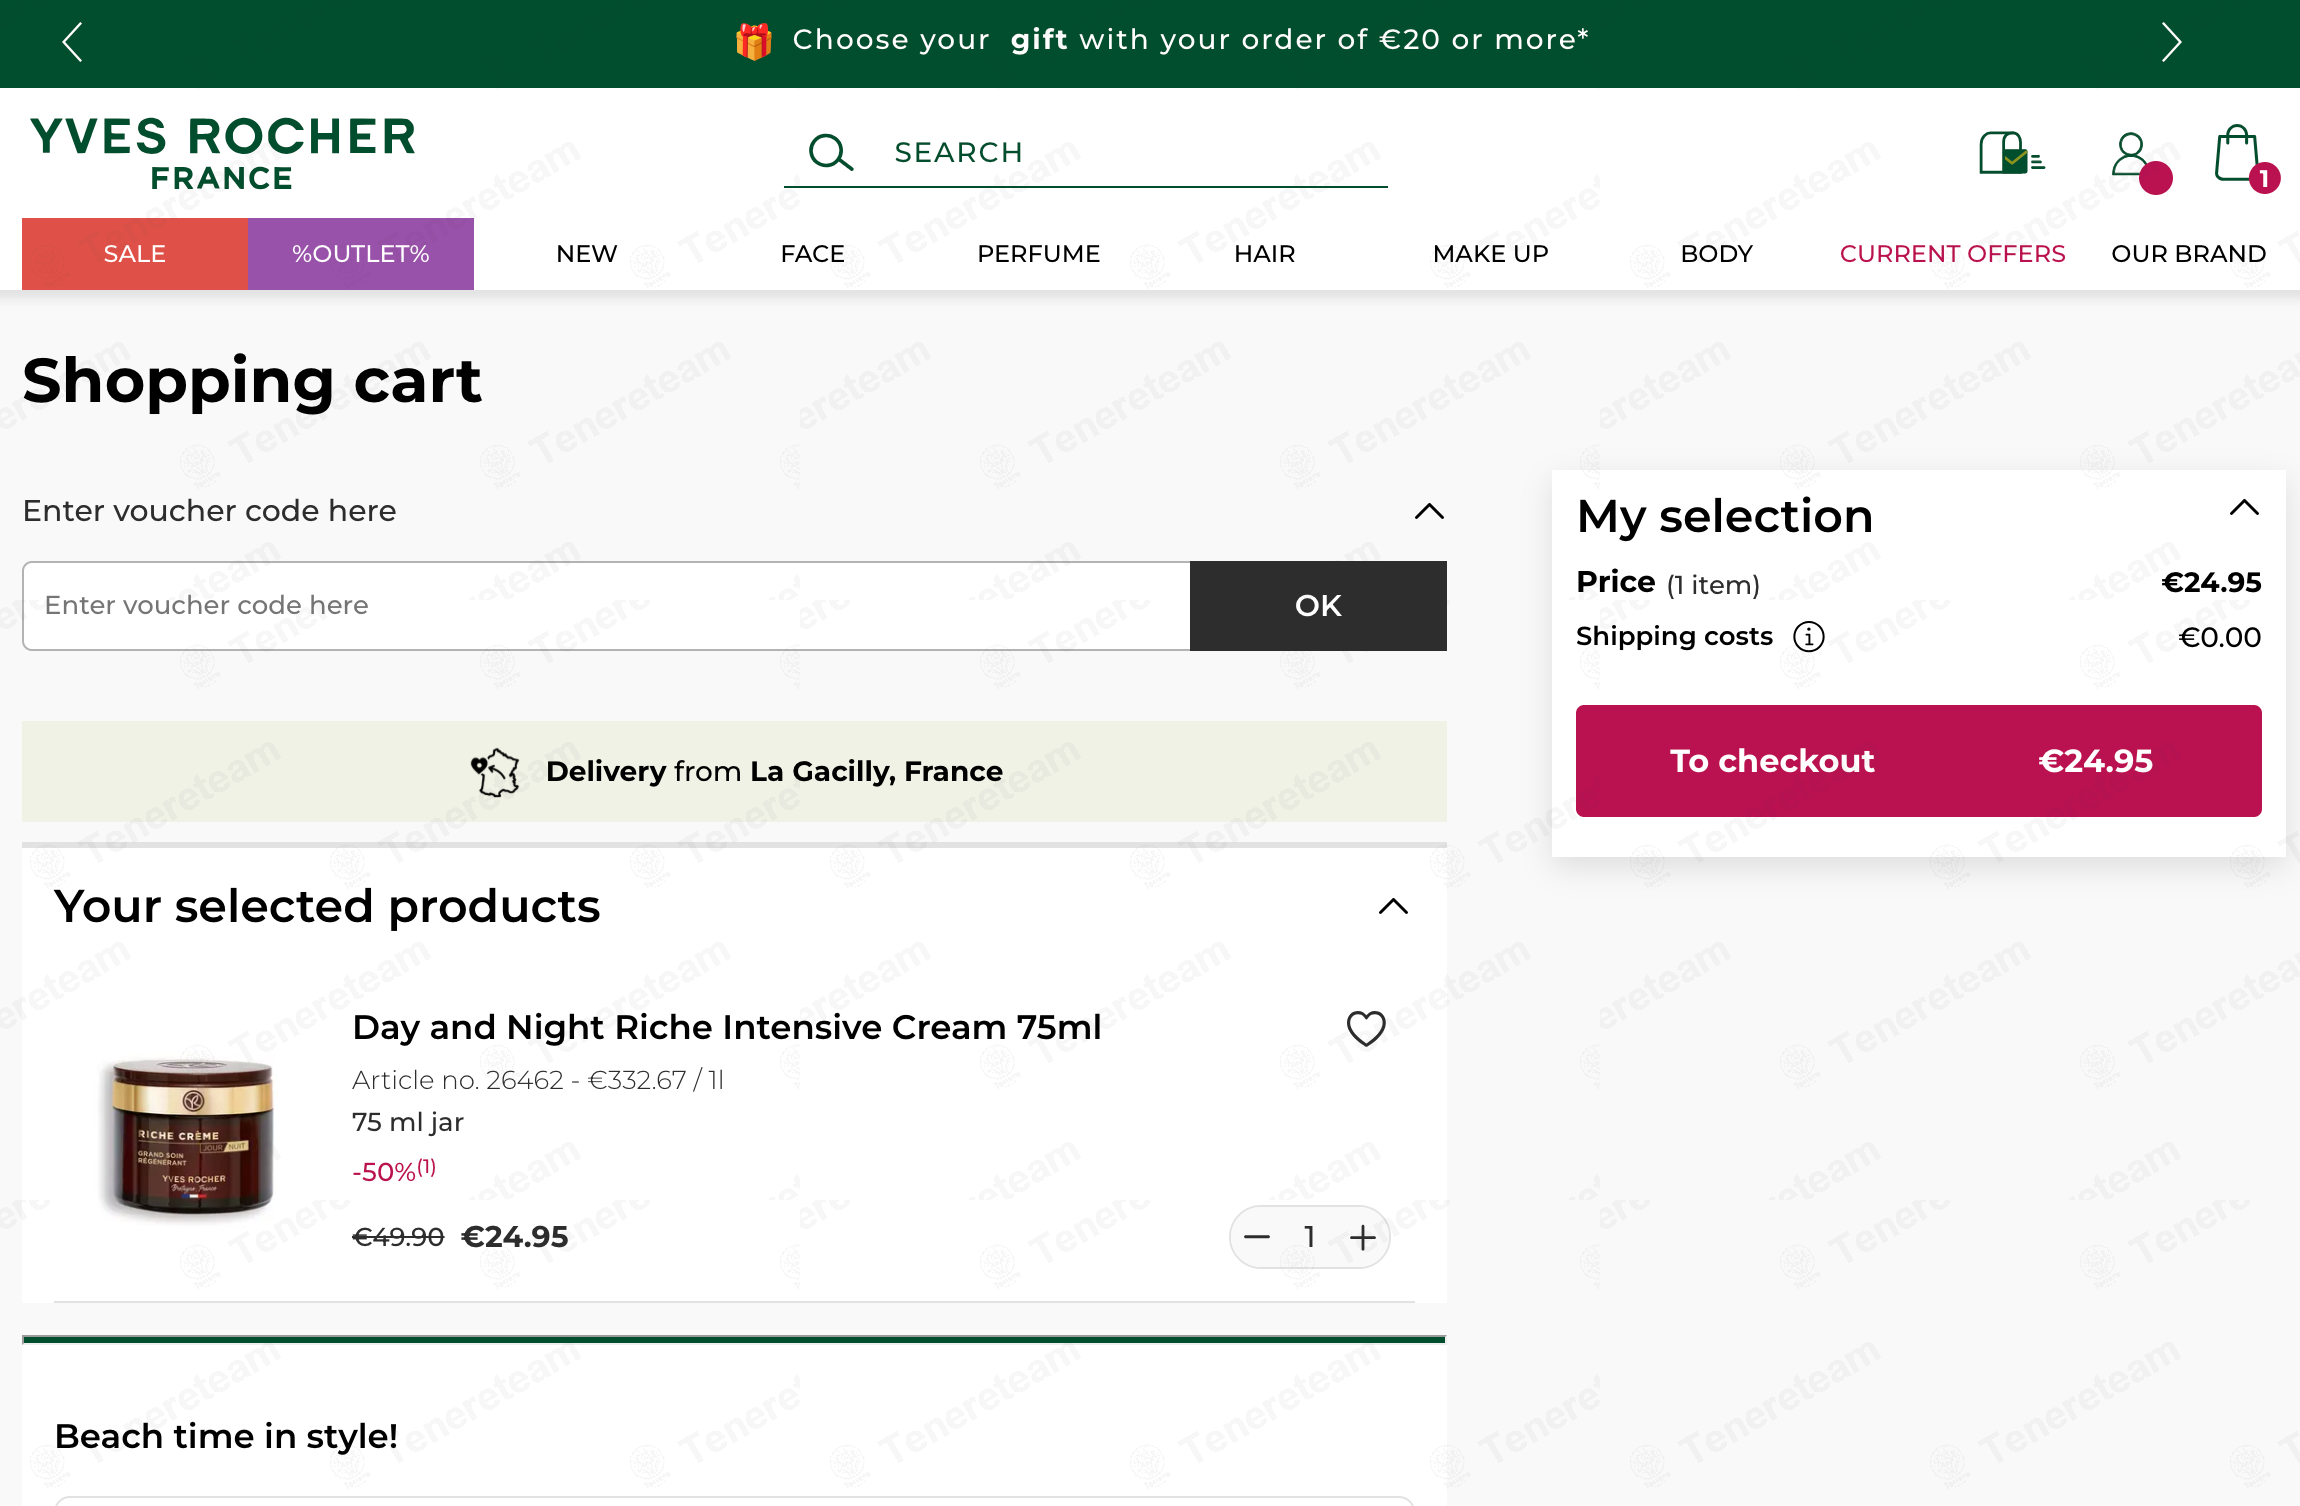Add Riche Cream to wishlist heart
The height and width of the screenshot is (1506, 2300).
click(1366, 1029)
